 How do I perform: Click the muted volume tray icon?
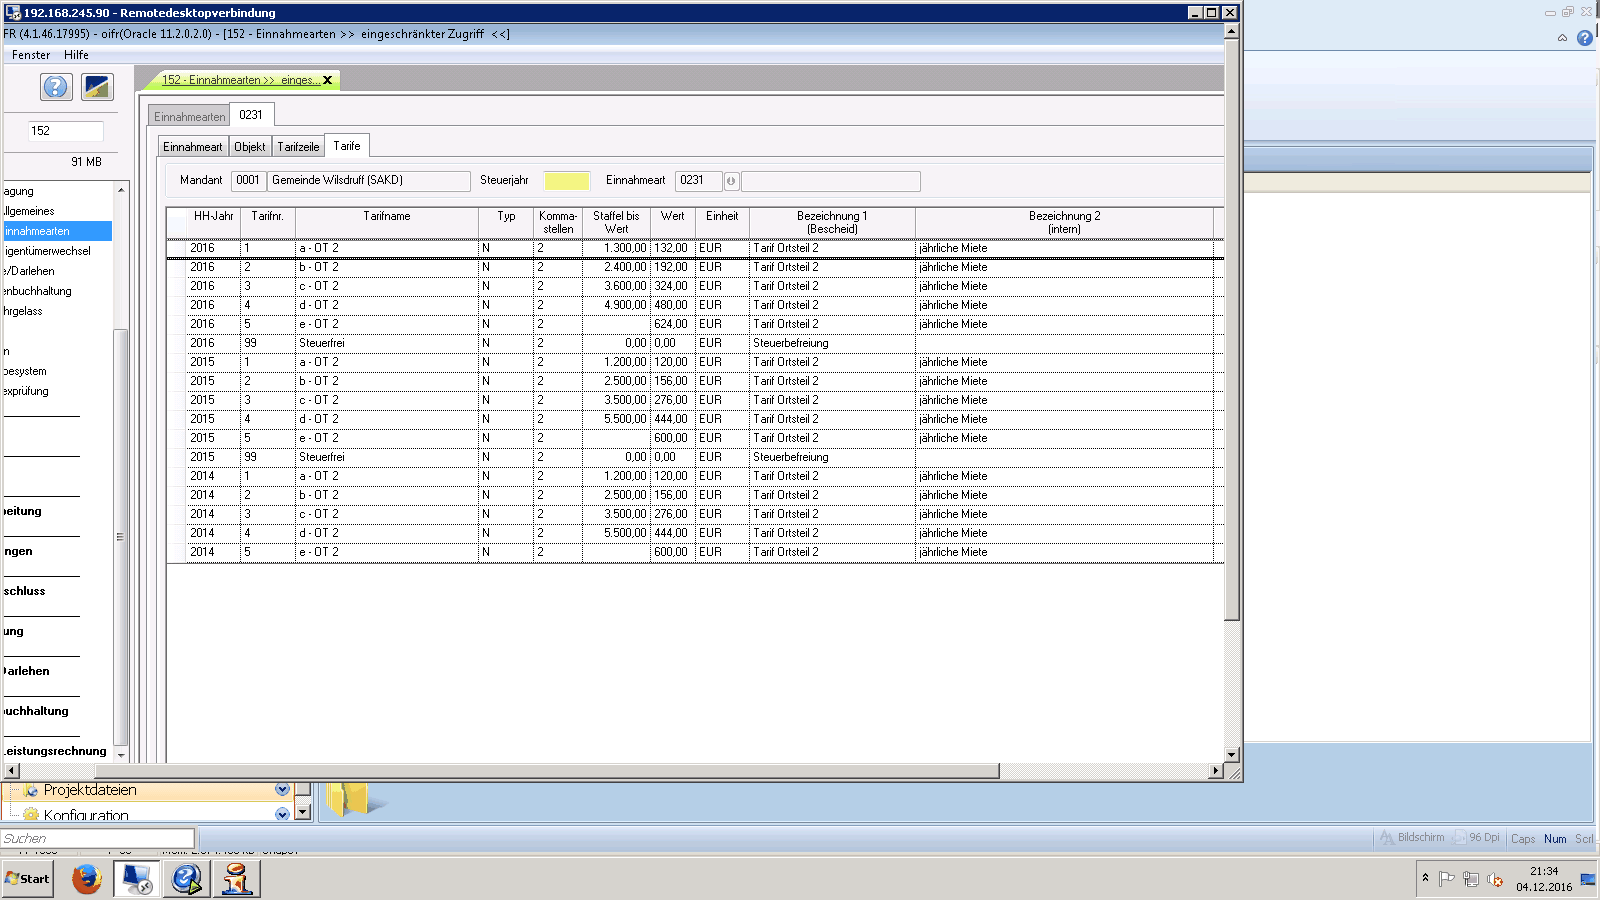(x=1495, y=879)
